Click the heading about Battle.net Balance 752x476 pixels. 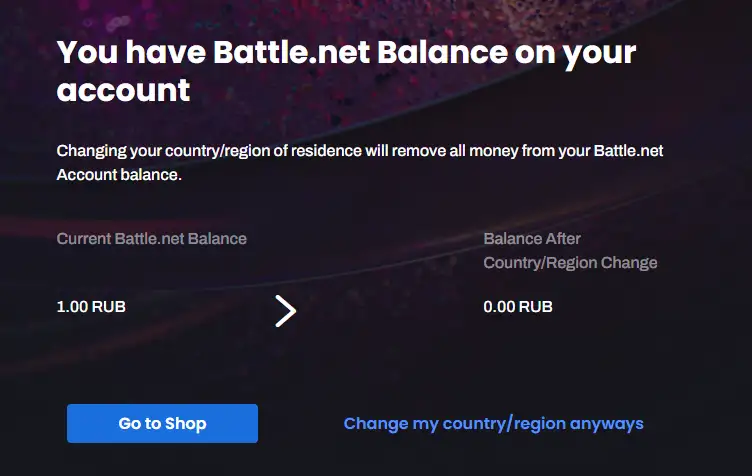click(346, 71)
